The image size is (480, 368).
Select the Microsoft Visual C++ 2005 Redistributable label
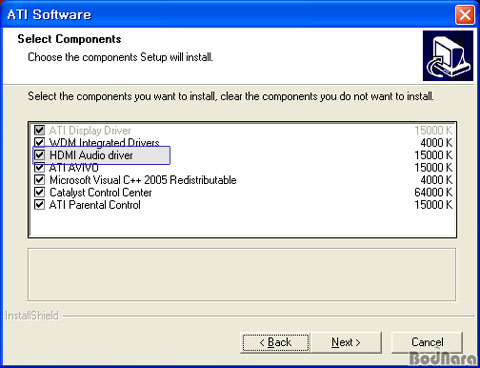pyautogui.click(x=143, y=180)
